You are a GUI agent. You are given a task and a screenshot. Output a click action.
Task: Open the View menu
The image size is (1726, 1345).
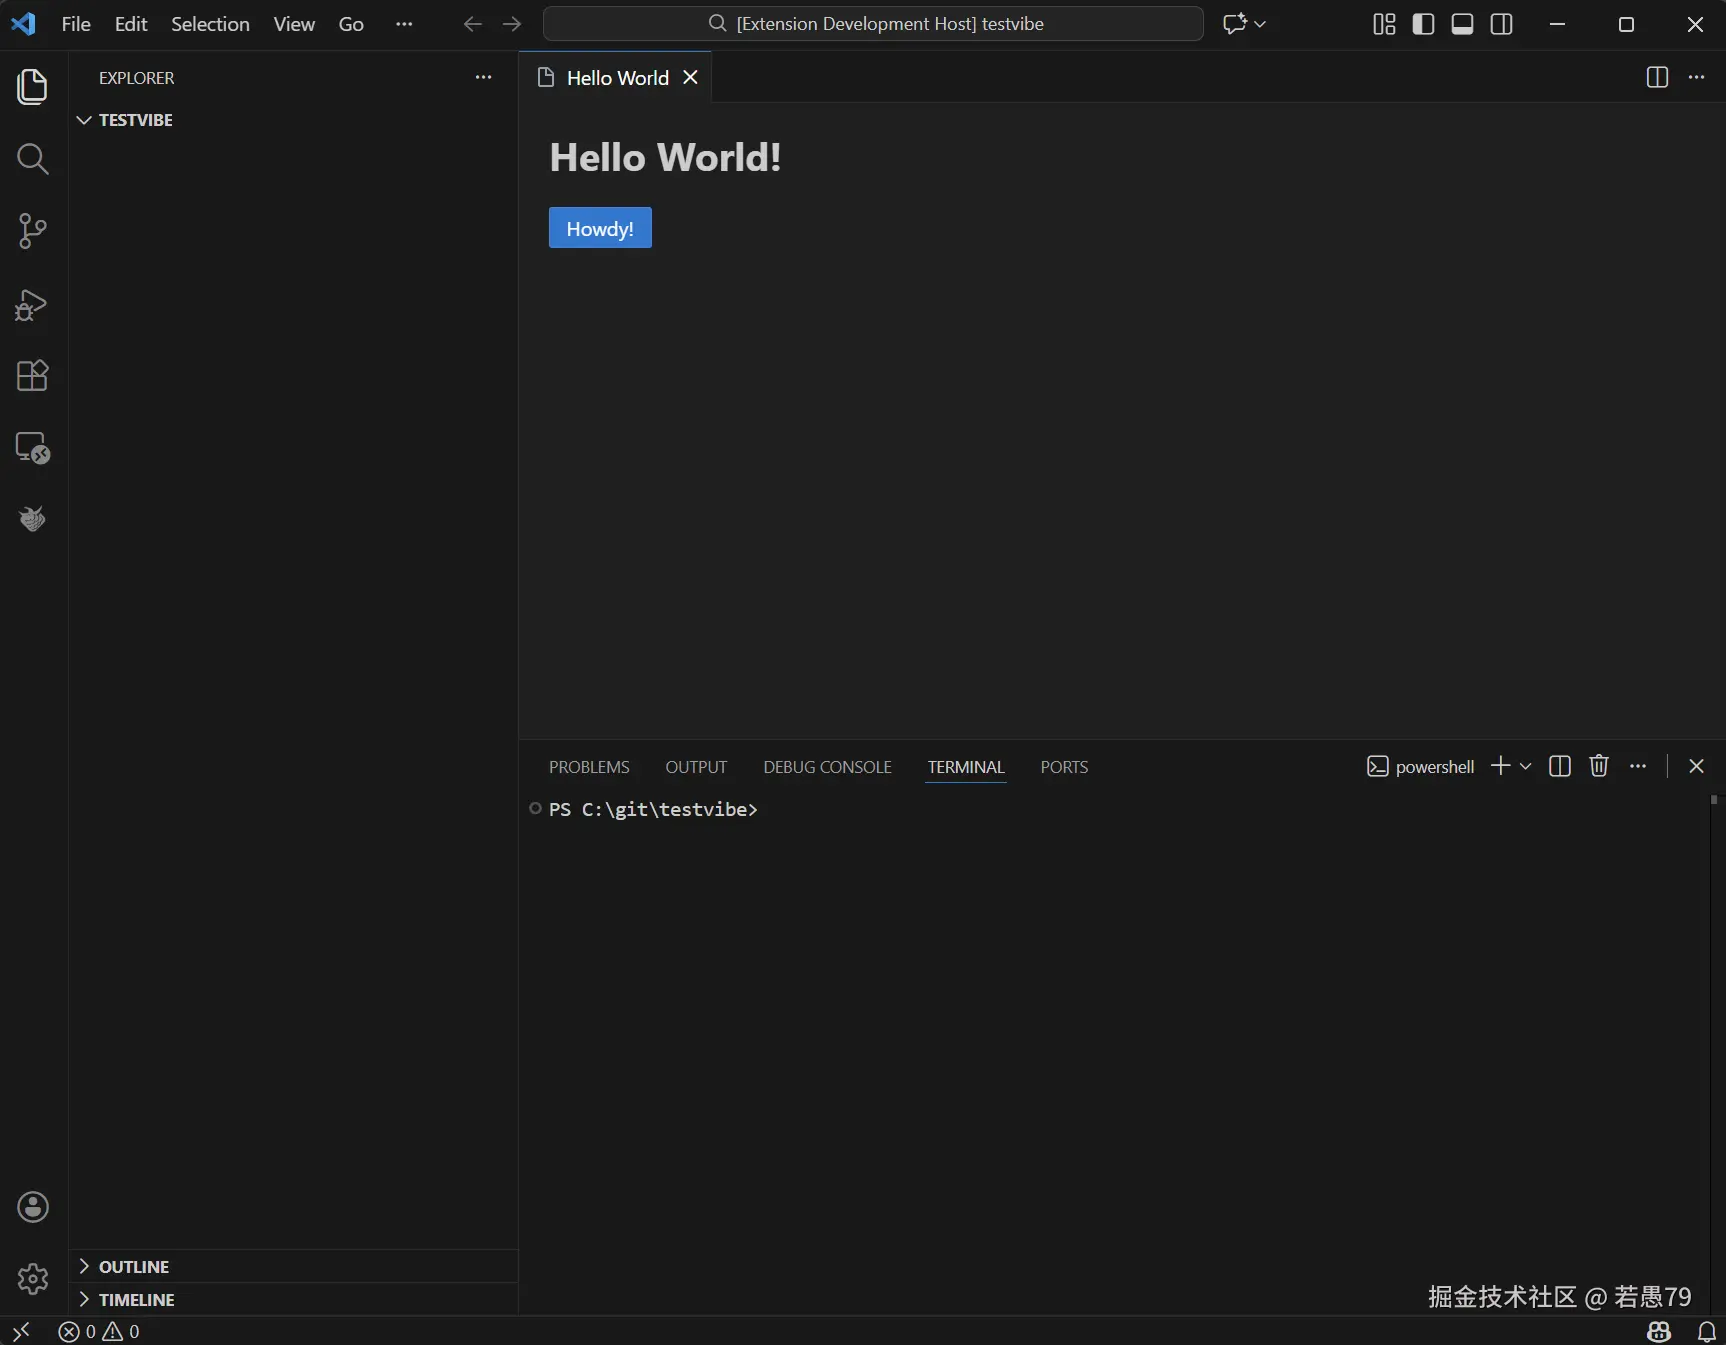point(294,24)
